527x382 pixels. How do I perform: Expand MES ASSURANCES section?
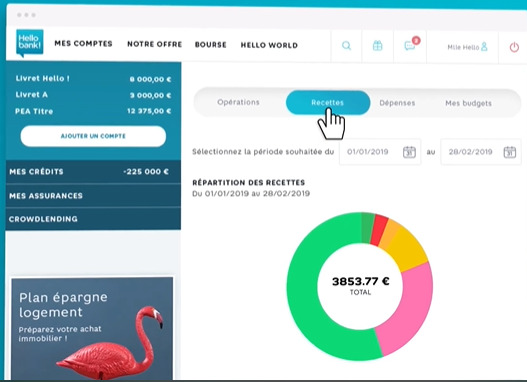pyautogui.click(x=93, y=196)
